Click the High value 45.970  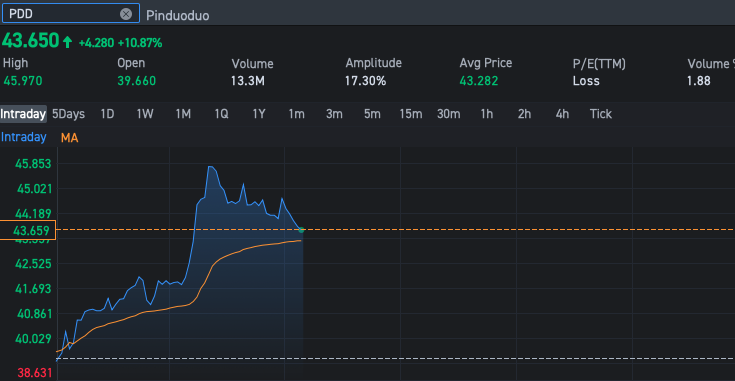[22, 81]
